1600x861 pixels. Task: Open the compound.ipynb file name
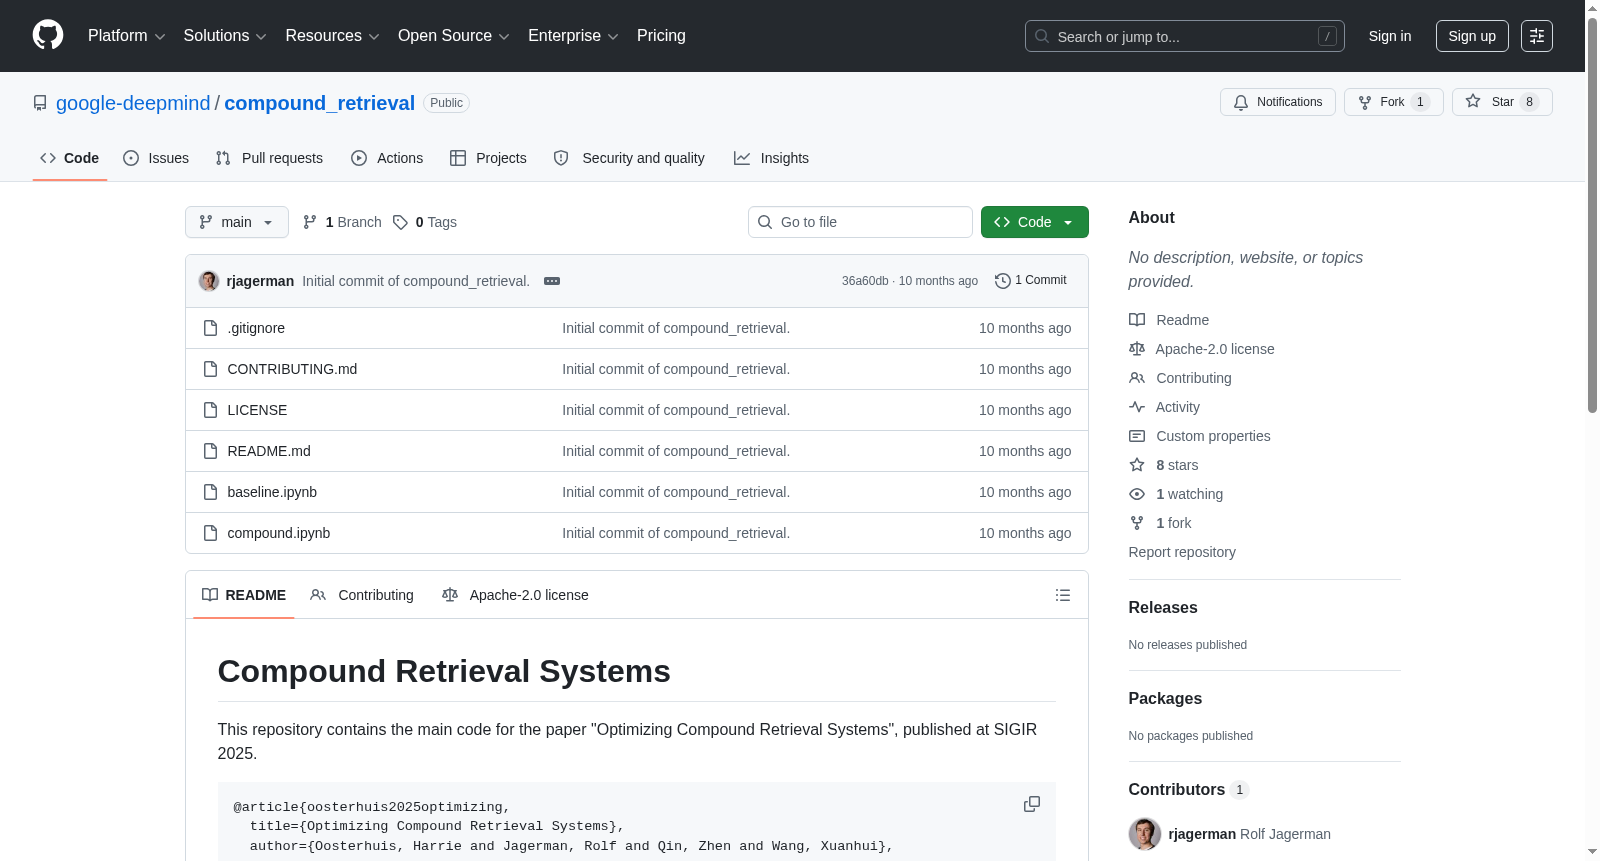(279, 533)
